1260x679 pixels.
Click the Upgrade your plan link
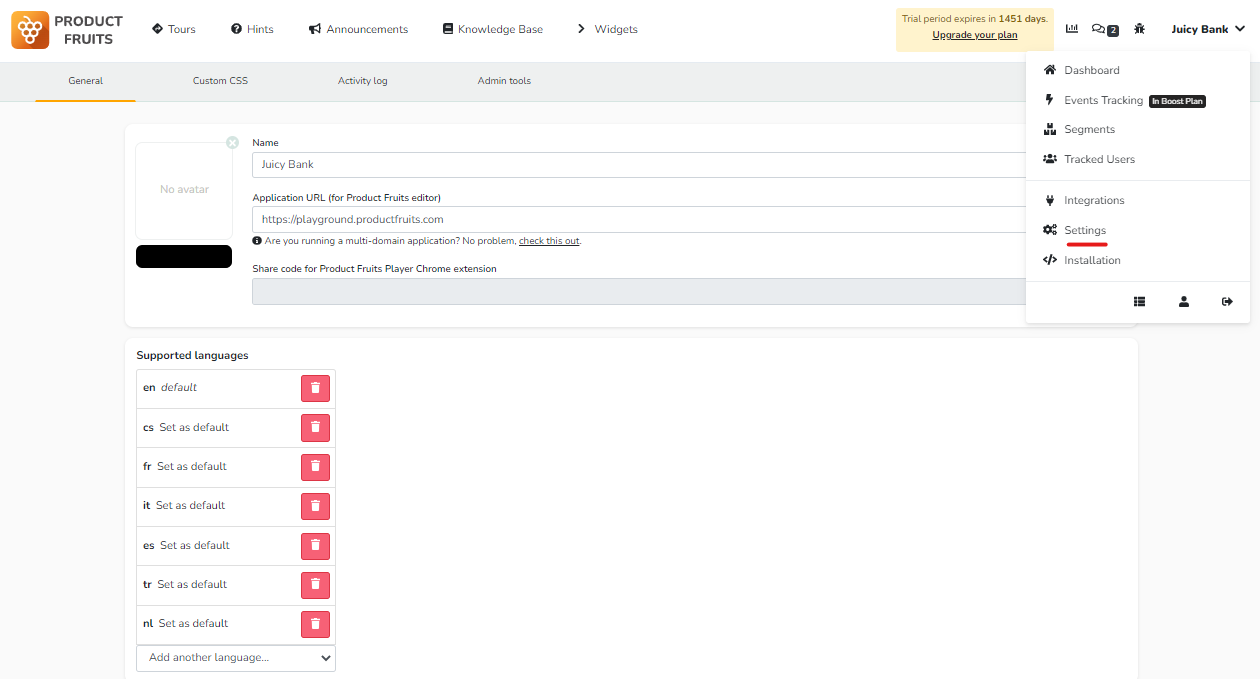point(975,35)
